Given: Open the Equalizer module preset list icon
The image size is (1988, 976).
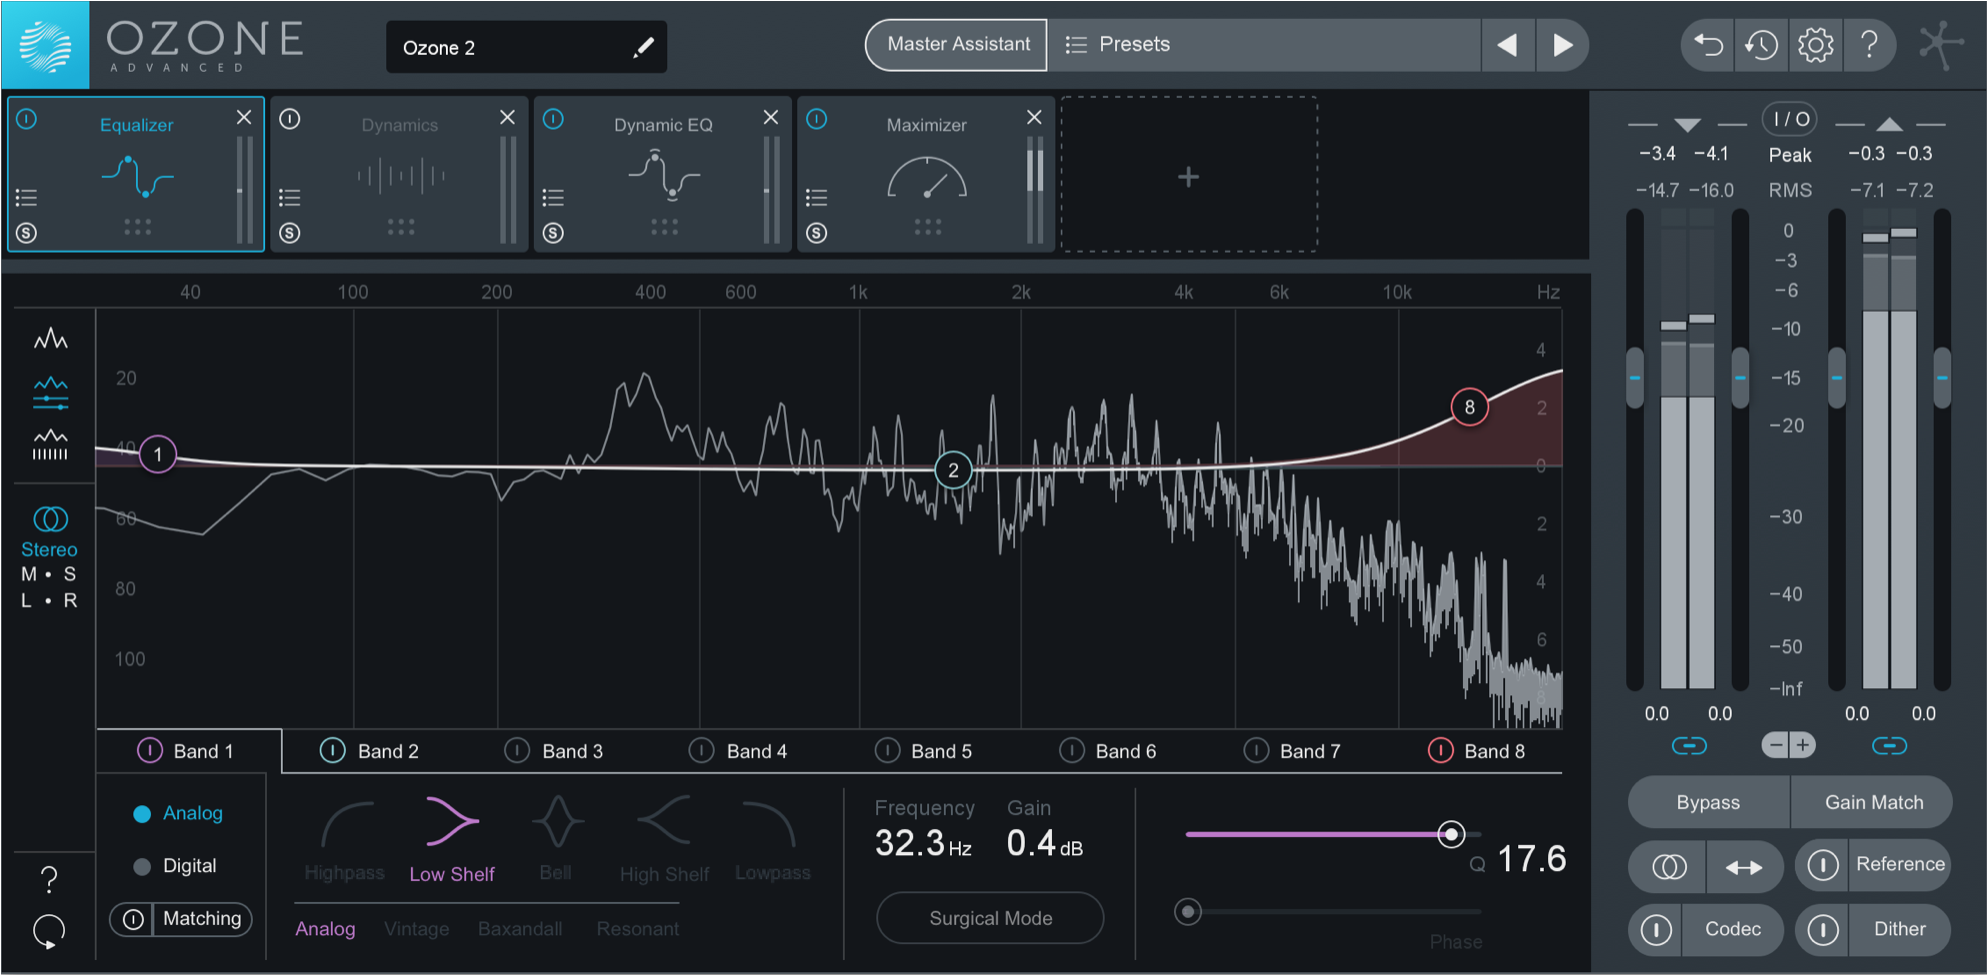Looking at the screenshot, I should click(27, 197).
